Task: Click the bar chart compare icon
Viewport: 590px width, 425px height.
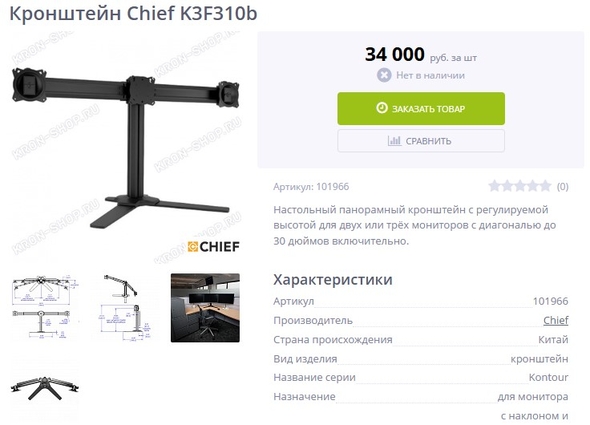Action: tap(394, 141)
